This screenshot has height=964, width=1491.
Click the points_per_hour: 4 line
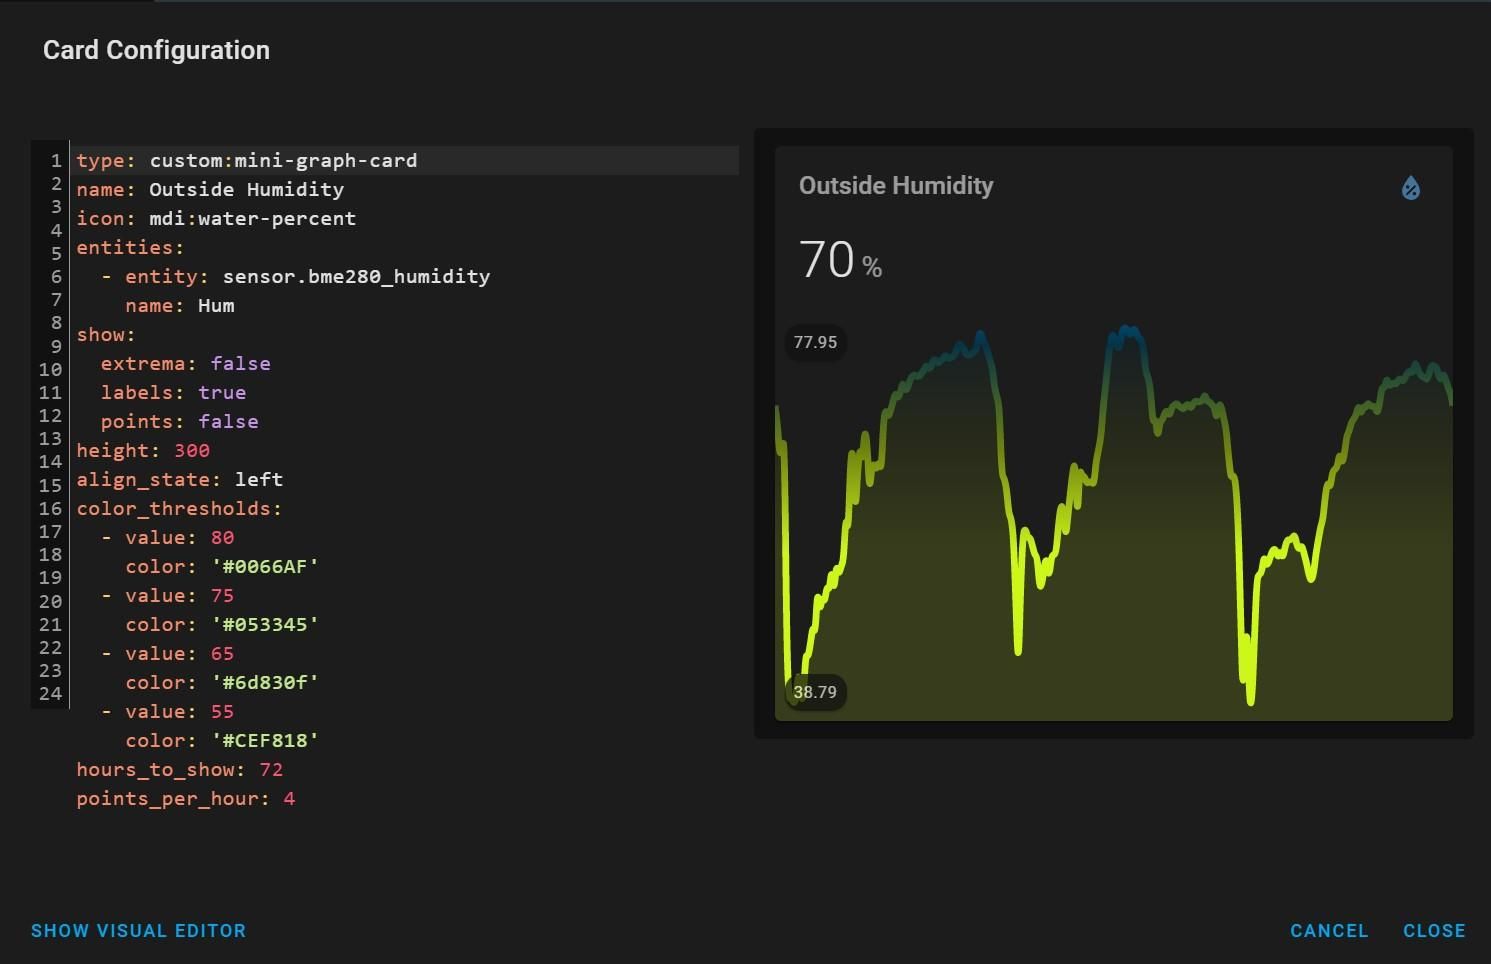click(186, 798)
